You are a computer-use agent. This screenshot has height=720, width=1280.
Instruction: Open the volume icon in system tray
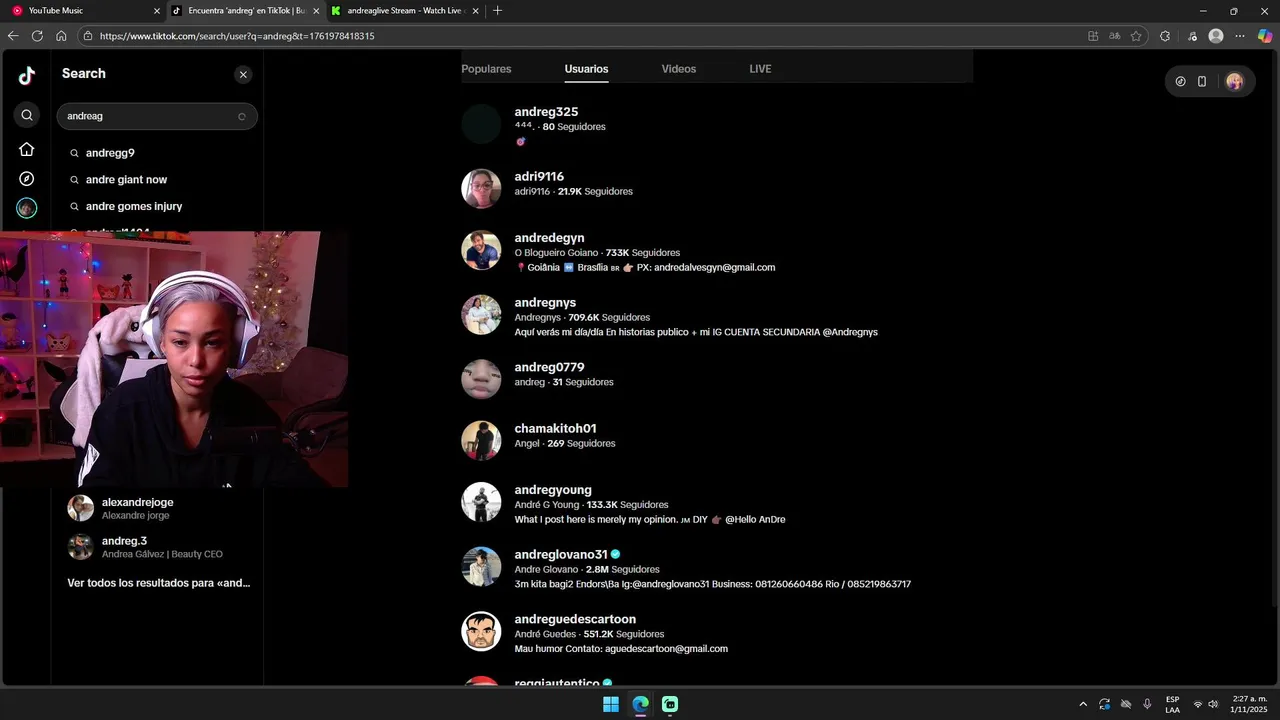pyautogui.click(x=1213, y=704)
